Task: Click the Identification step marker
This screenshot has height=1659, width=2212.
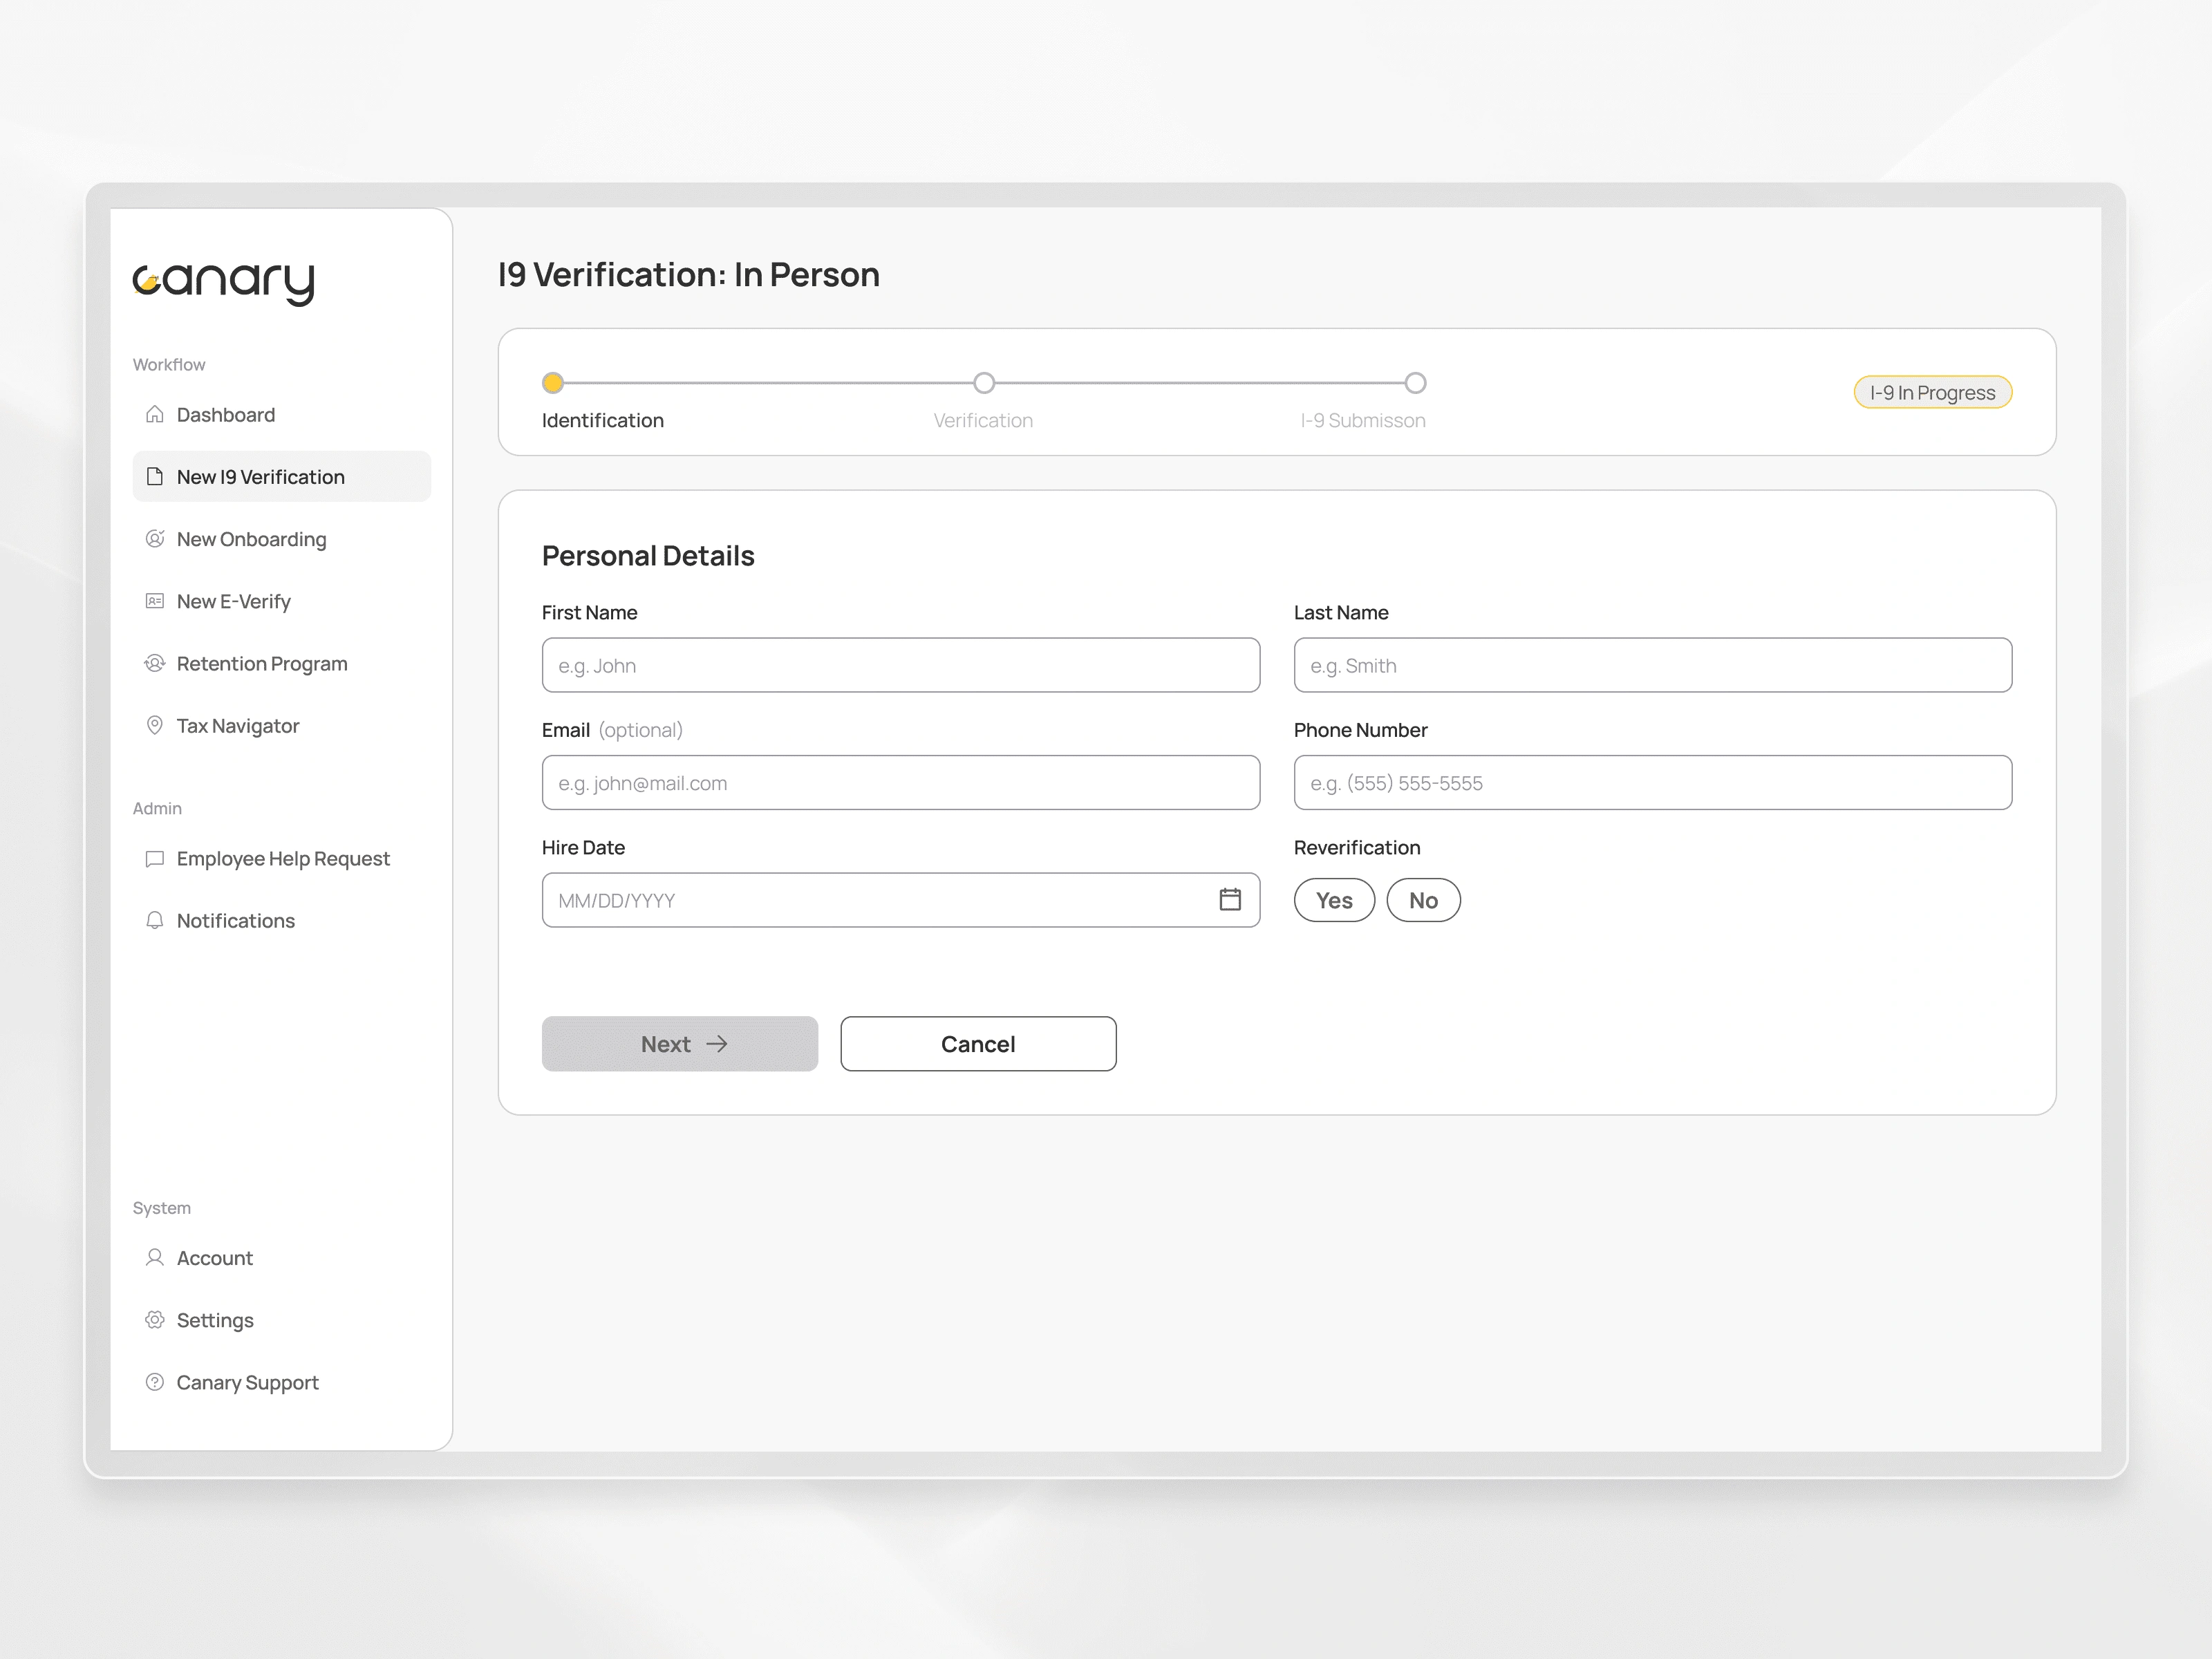Action: [x=553, y=383]
